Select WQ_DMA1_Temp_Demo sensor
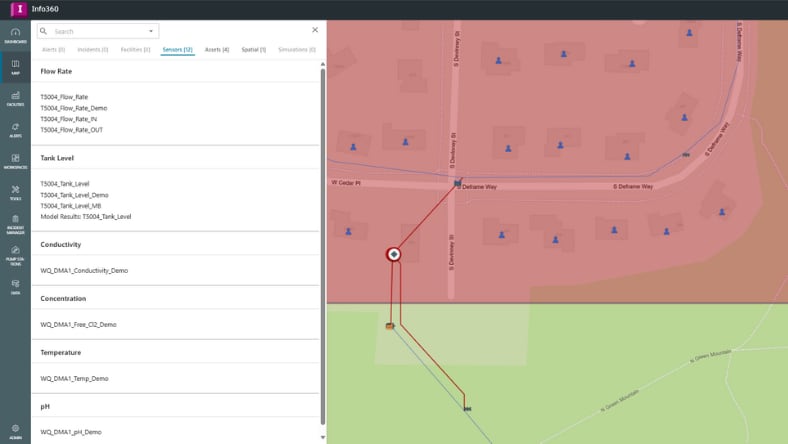 point(74,379)
